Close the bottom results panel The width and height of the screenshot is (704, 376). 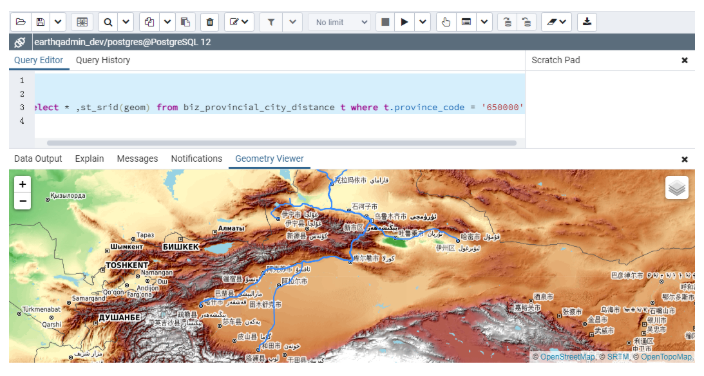point(684,159)
